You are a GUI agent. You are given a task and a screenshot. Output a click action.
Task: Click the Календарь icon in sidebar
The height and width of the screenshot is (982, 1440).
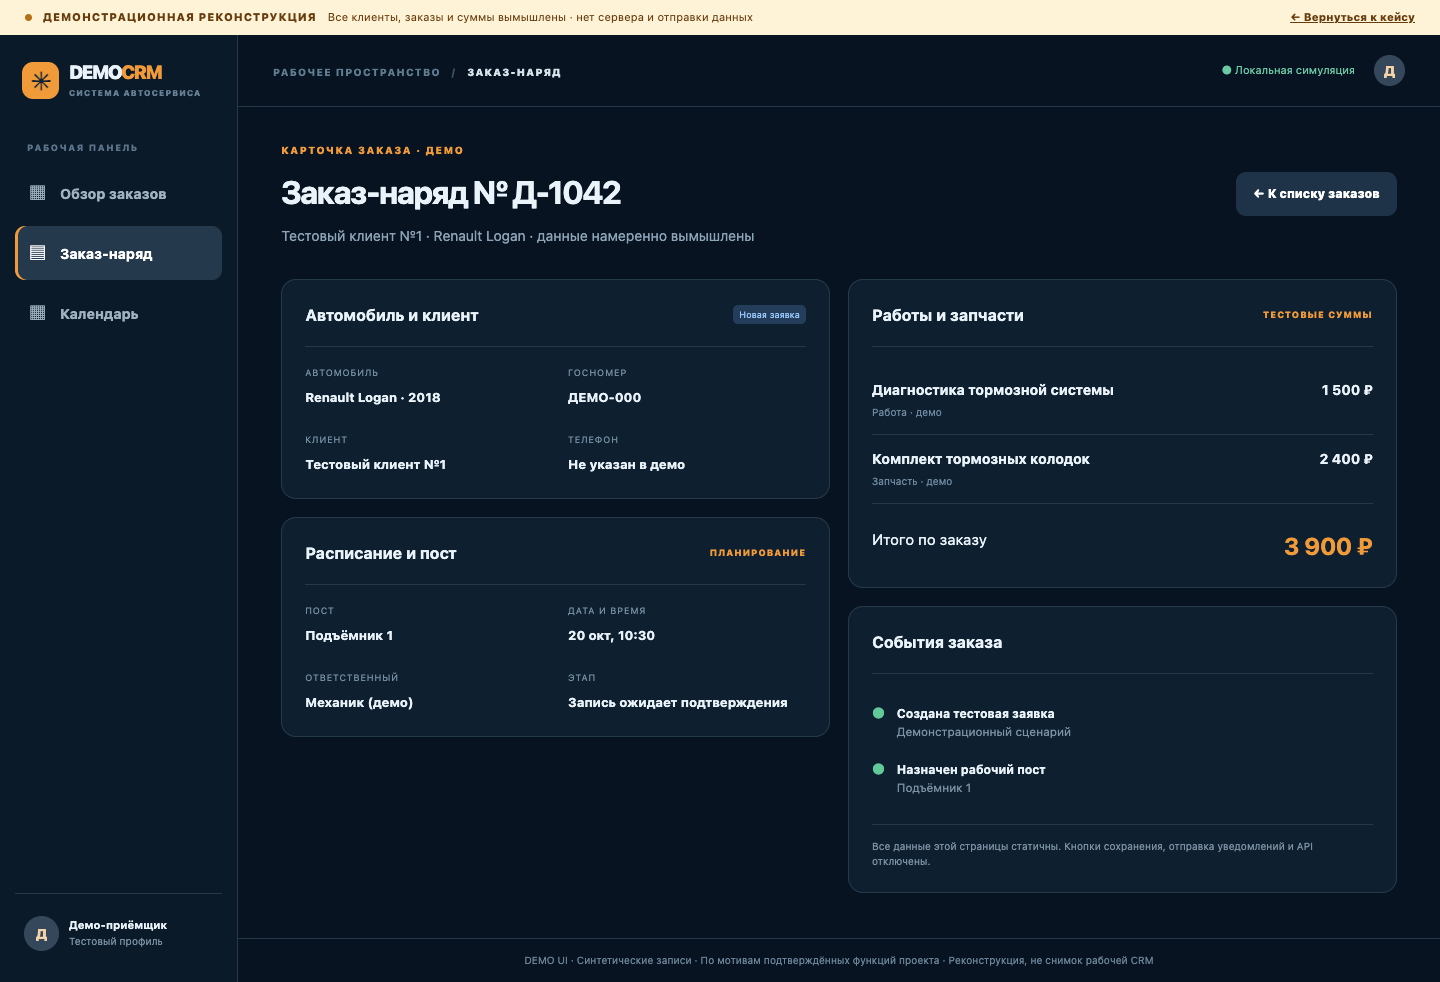[x=38, y=313]
